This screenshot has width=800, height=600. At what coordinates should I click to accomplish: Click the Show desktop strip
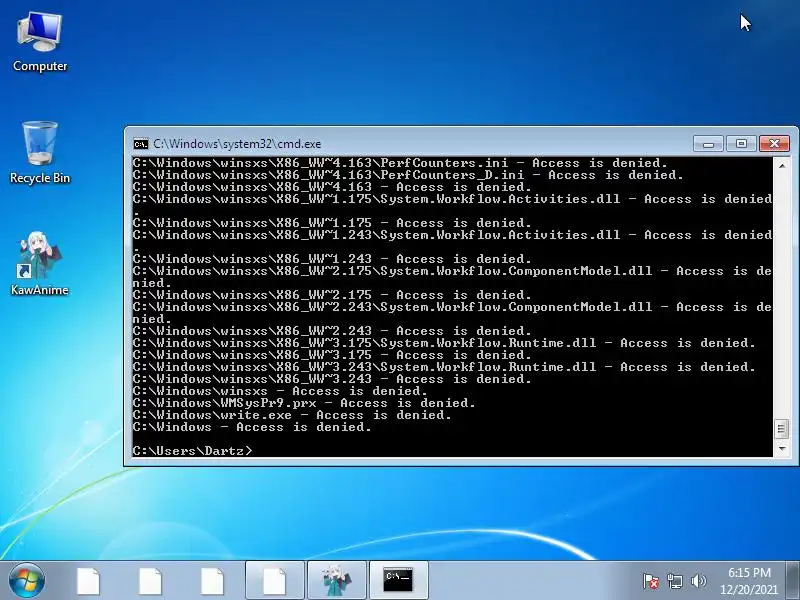[793, 581]
